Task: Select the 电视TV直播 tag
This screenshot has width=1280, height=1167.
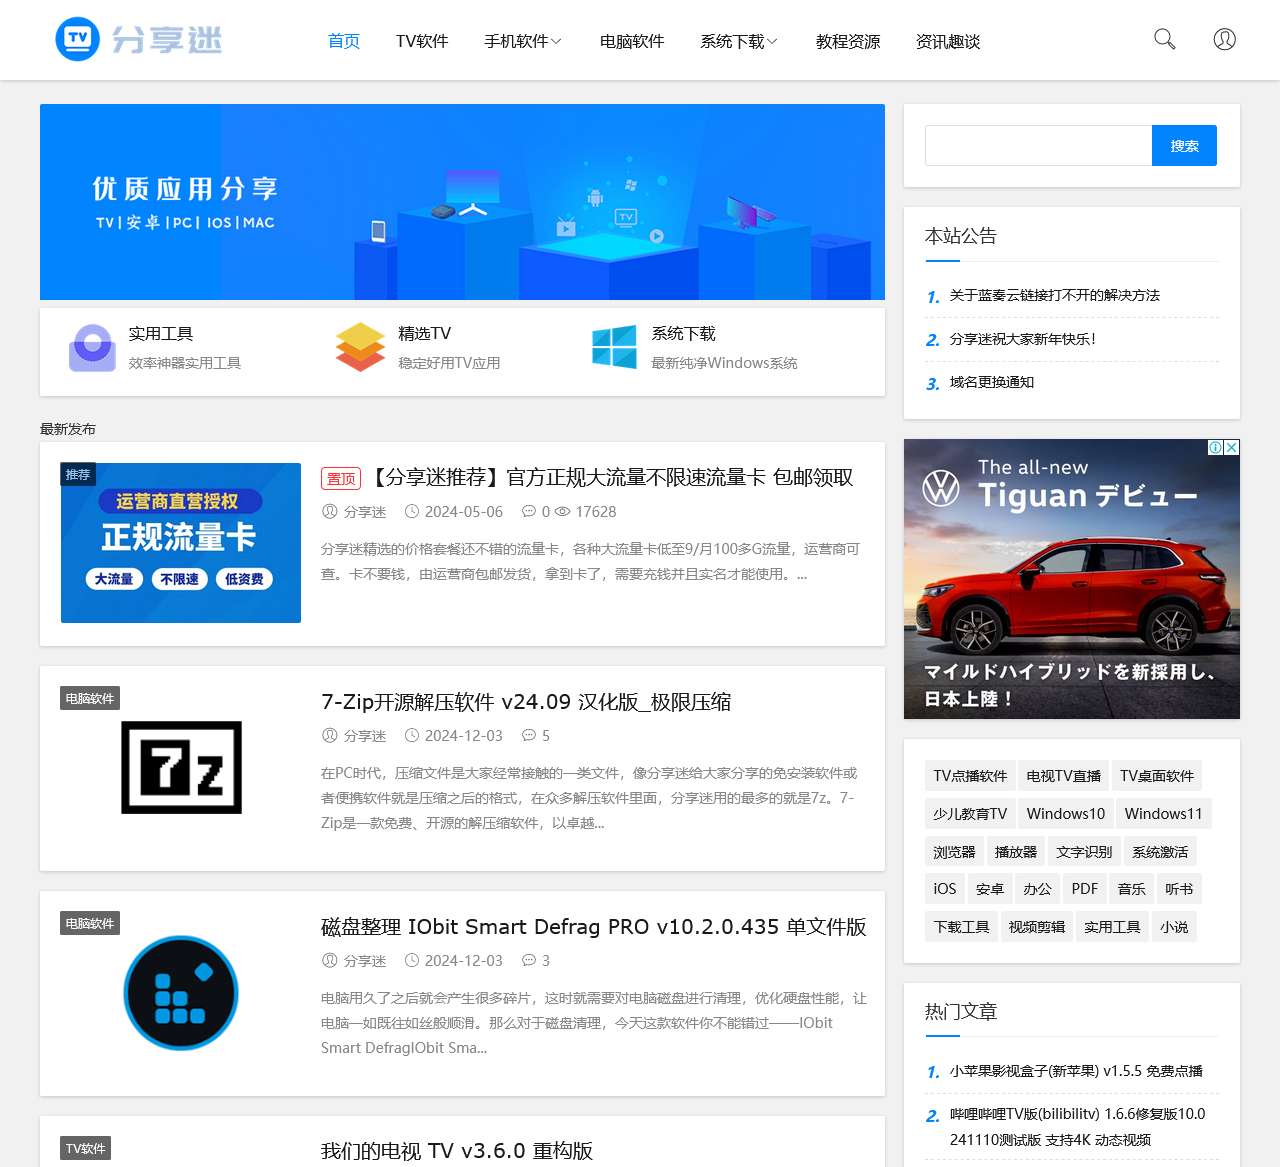Action: click(1063, 776)
